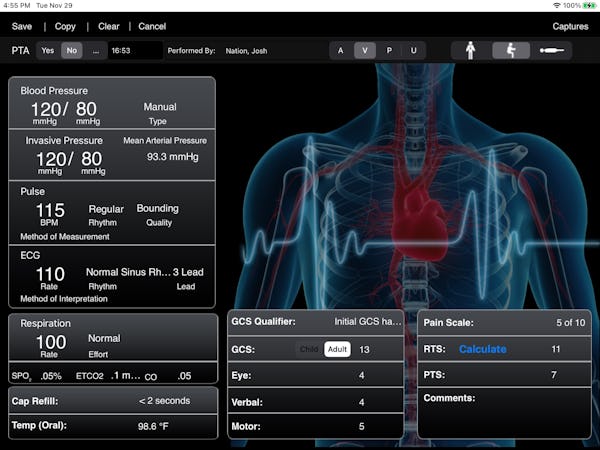The width and height of the screenshot is (600, 450).
Task: Edit the ECG rate 110 value
Action: pos(50,274)
